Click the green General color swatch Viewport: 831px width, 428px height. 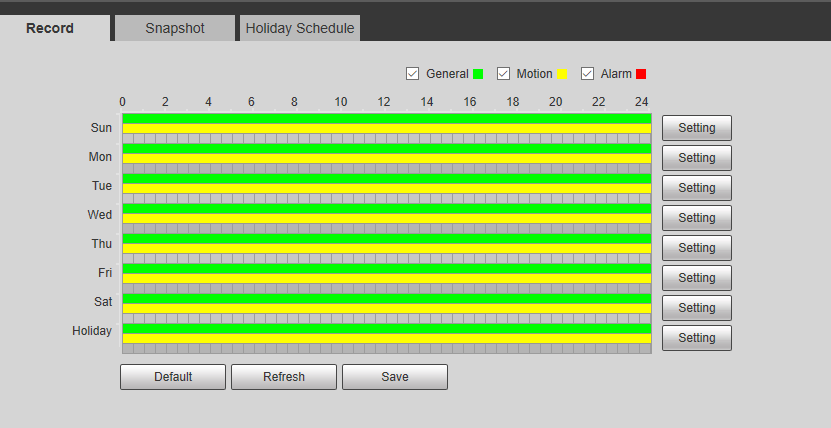click(478, 74)
